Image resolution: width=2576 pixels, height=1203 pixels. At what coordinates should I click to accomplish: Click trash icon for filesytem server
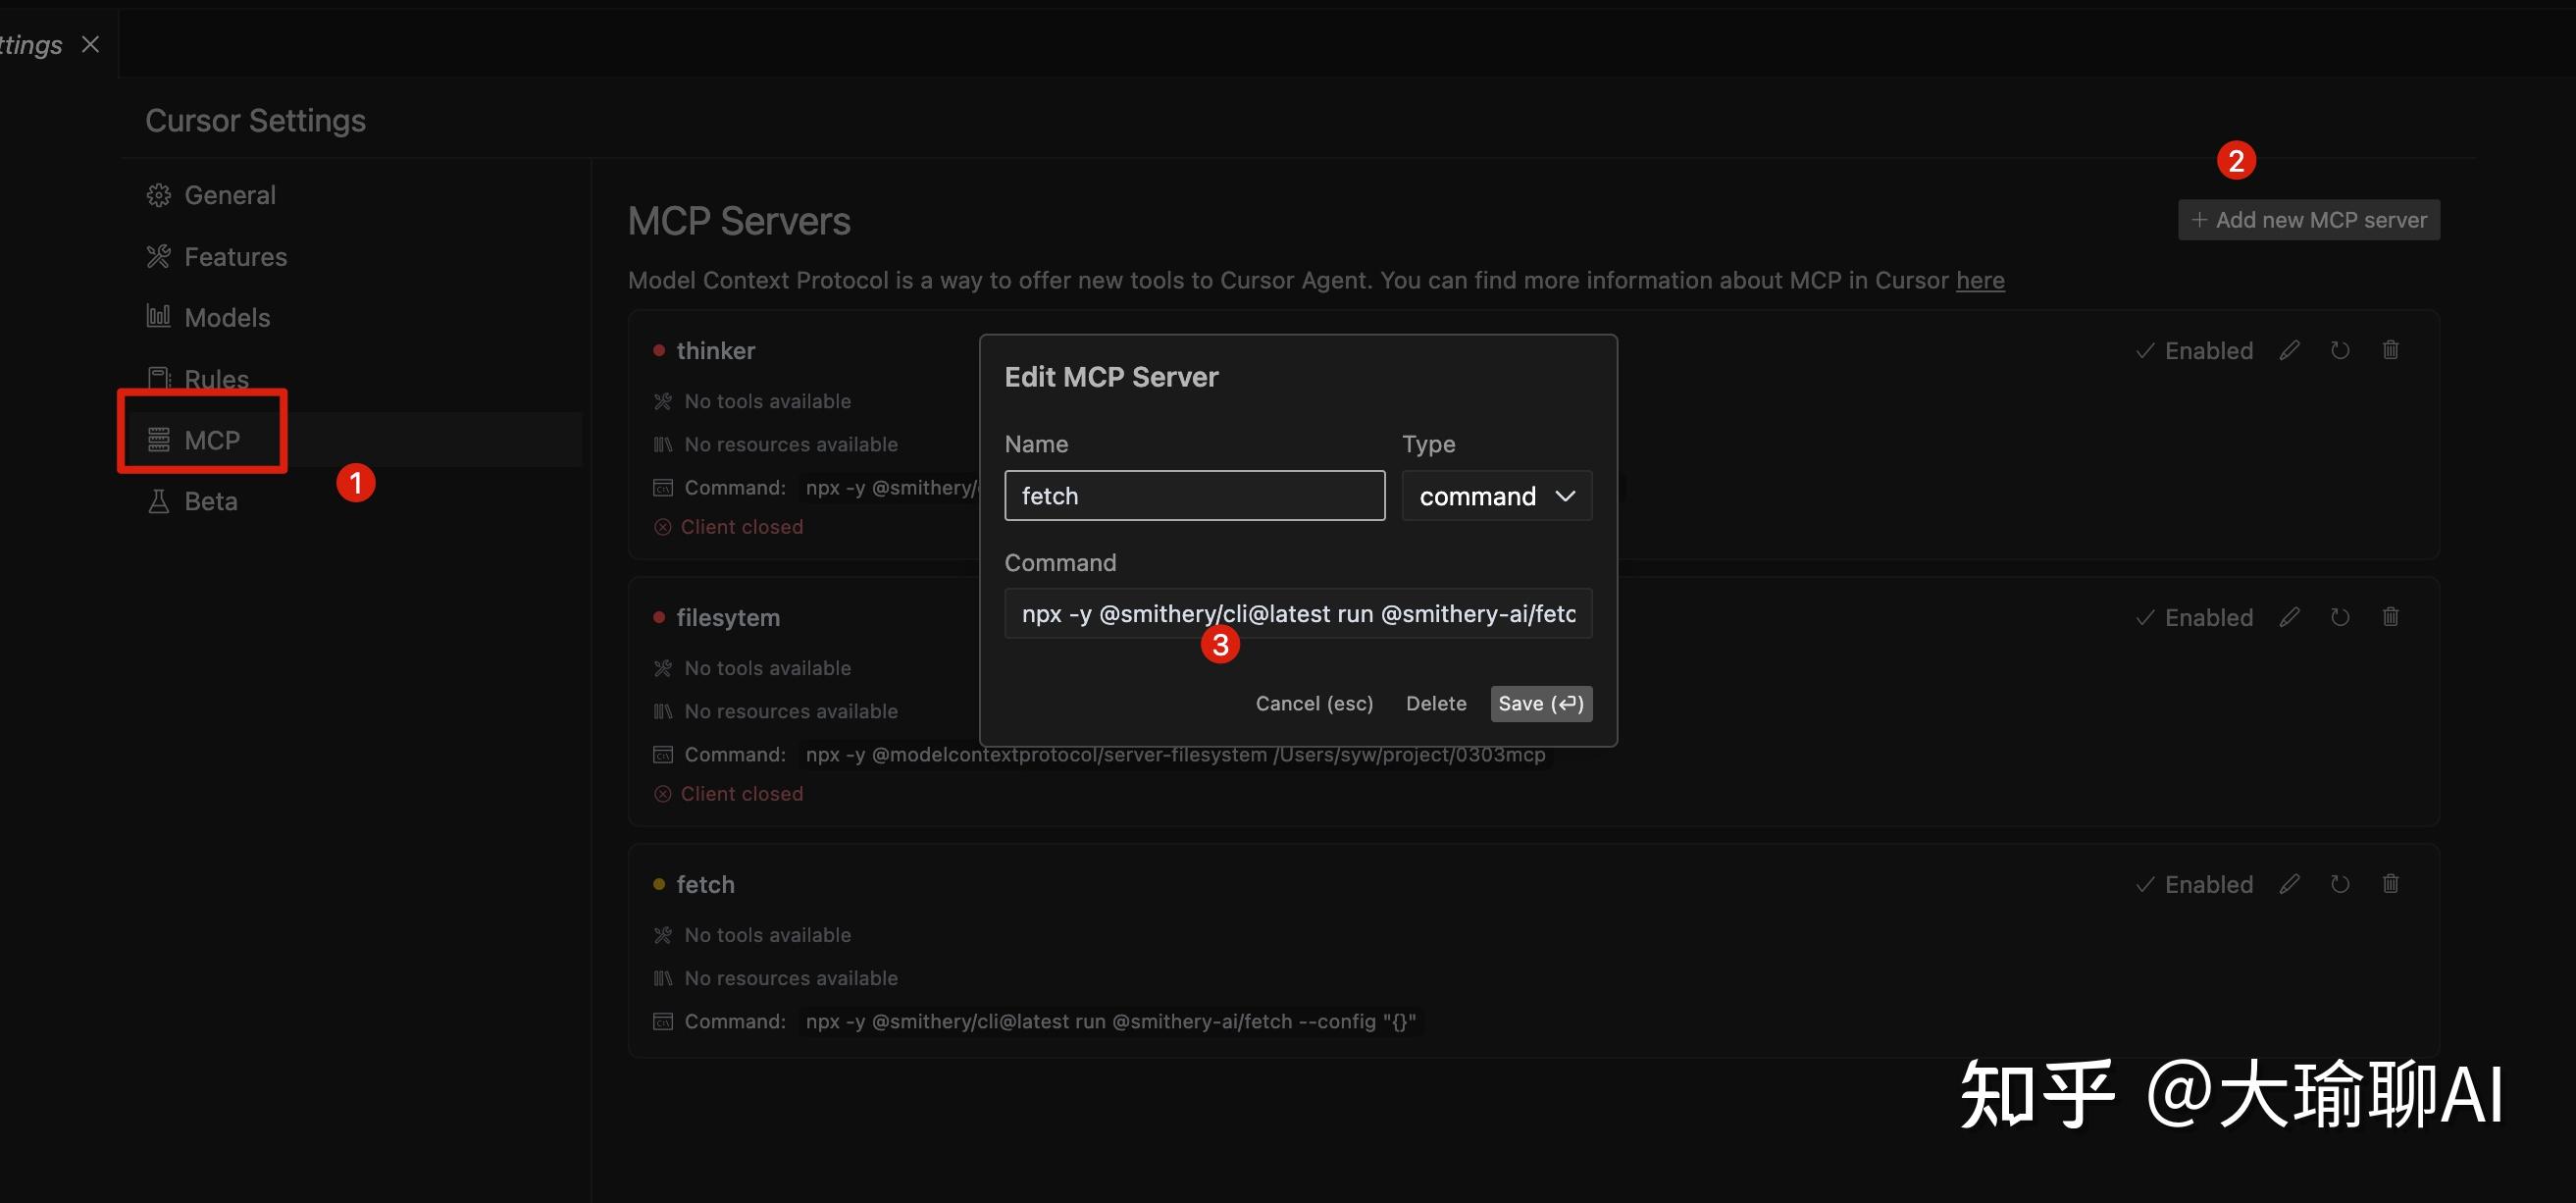tap(2390, 617)
